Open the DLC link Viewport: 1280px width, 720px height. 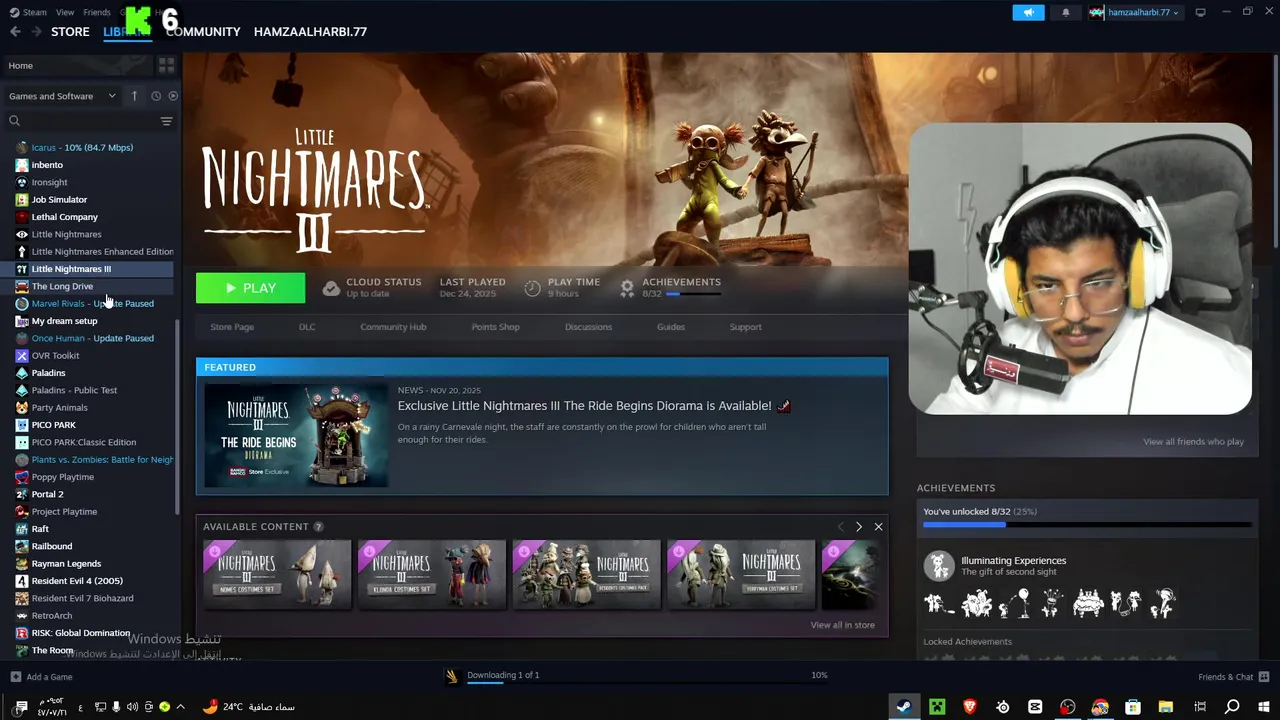(307, 327)
